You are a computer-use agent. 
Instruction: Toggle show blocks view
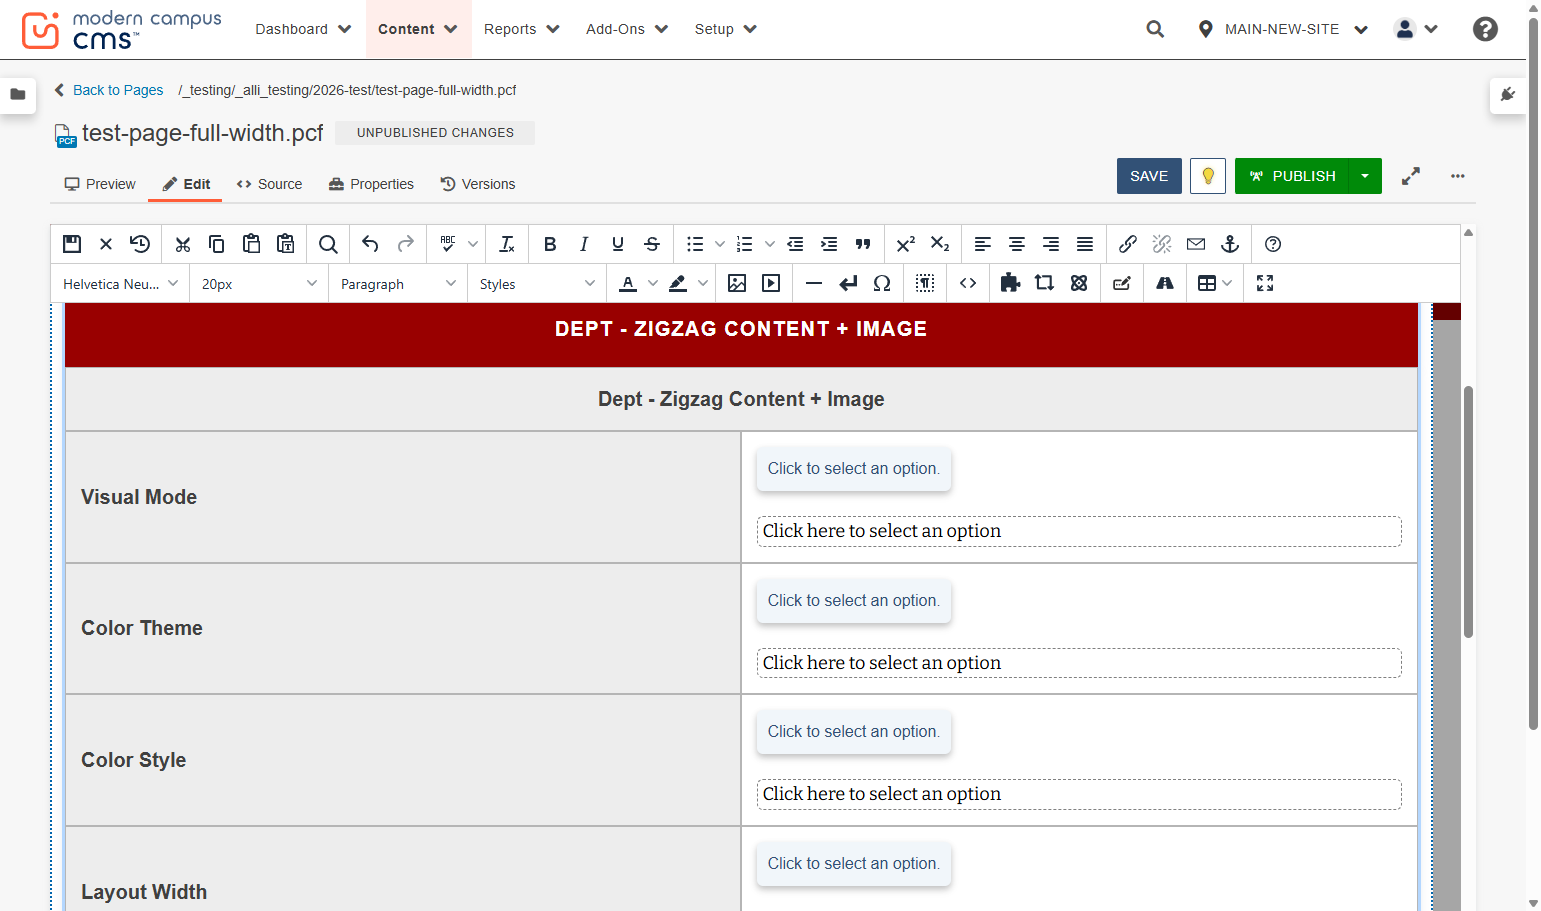click(925, 283)
